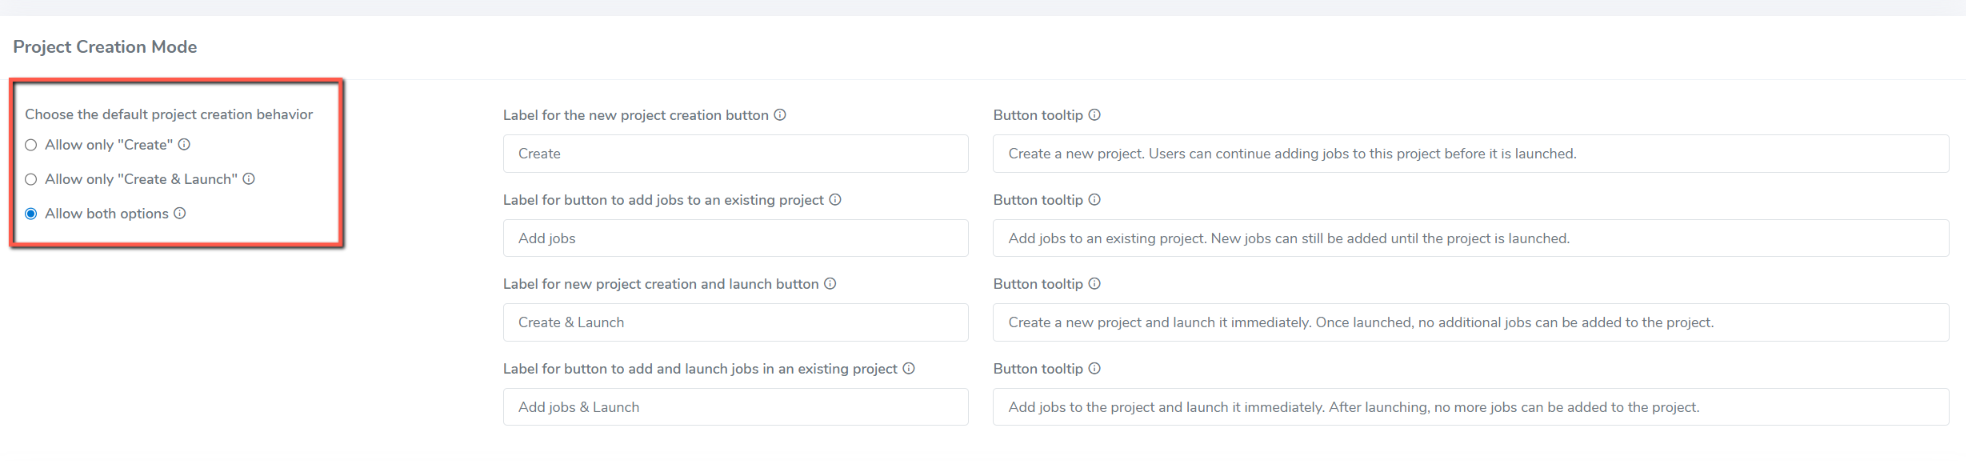Viewport: 1966px width, 461px height.
Task: Click info icon of Button tooltip above the Create tooltip
Action: coord(1094,115)
